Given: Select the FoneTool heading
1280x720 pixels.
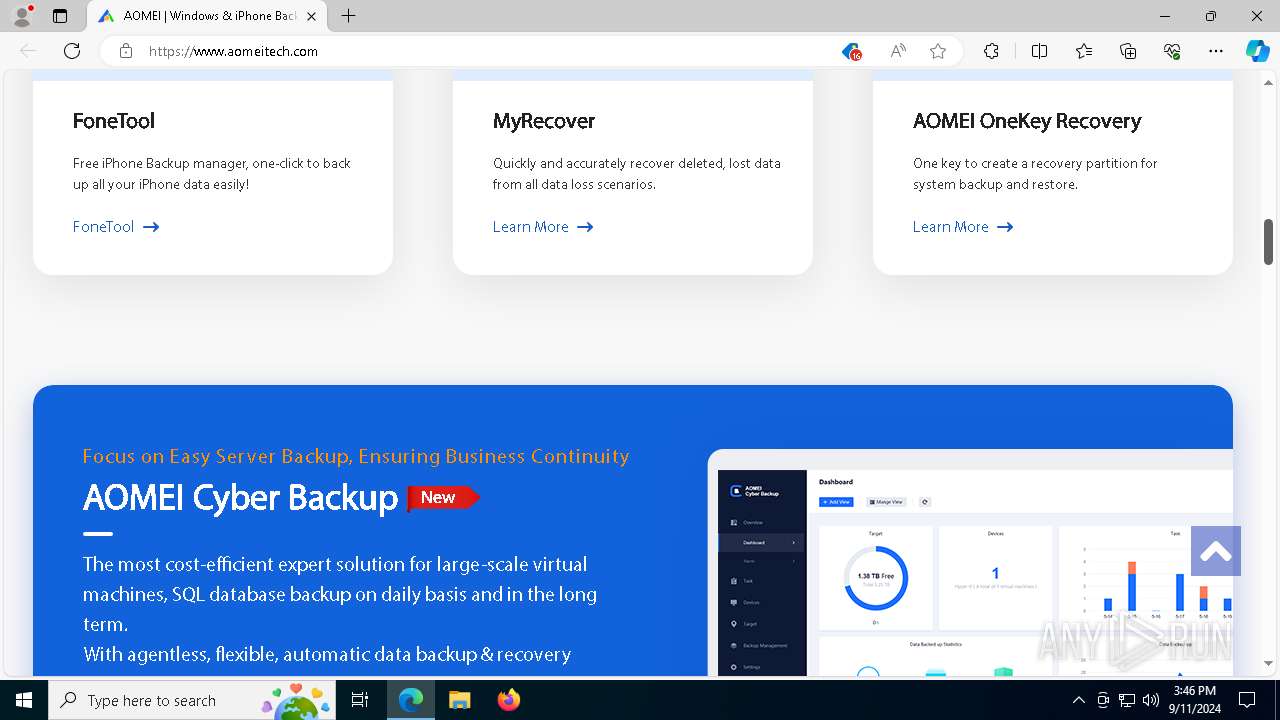Looking at the screenshot, I should click(114, 121).
